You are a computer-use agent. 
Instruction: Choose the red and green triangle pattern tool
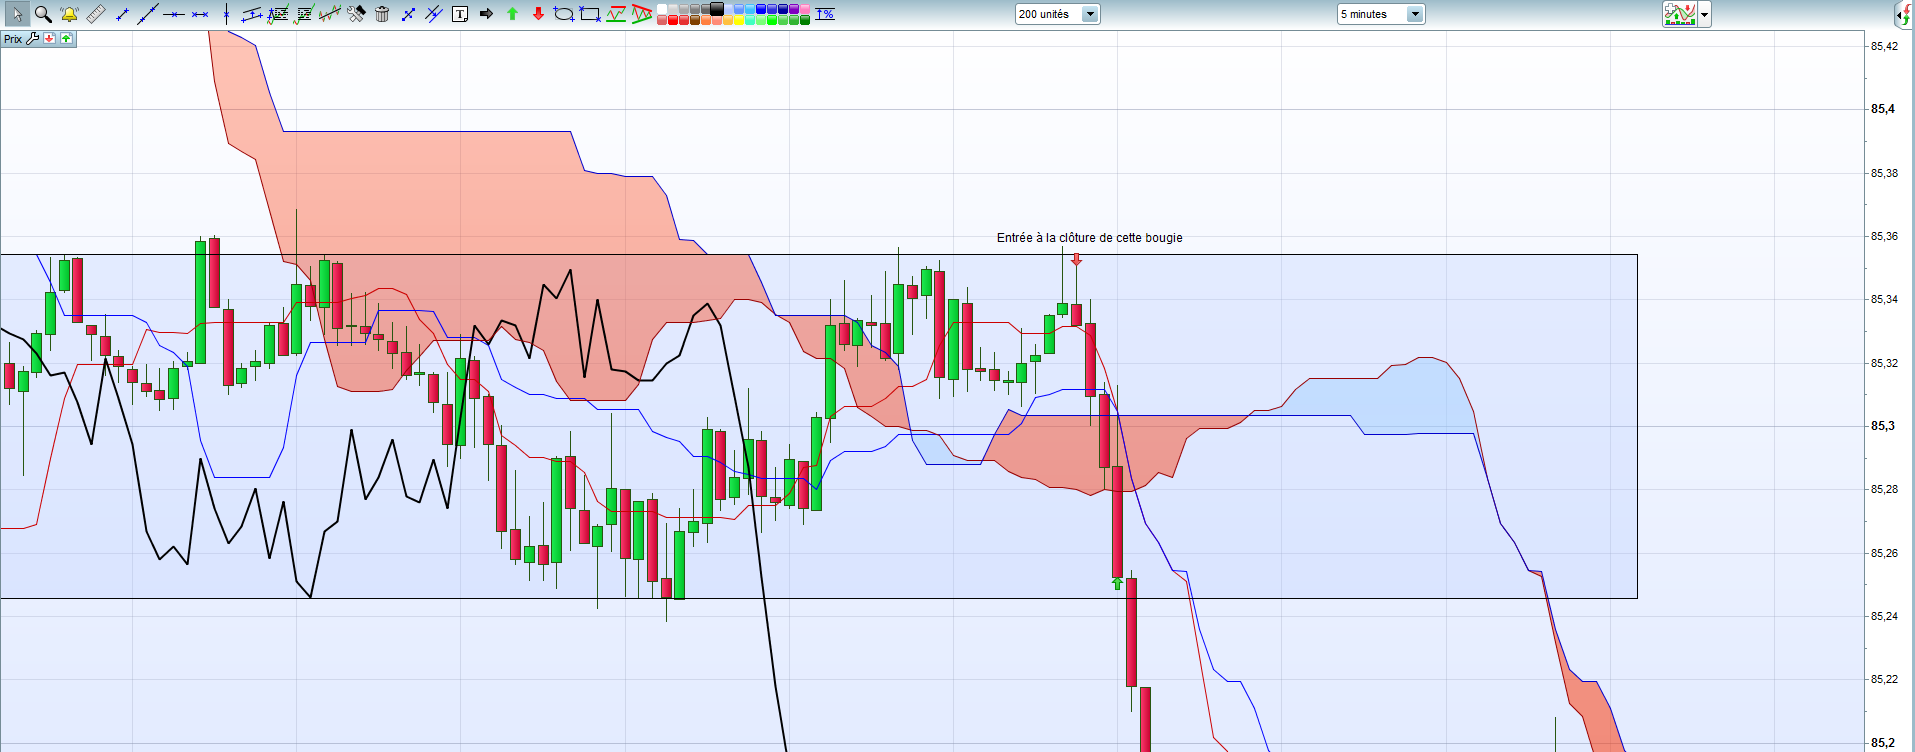pos(642,14)
